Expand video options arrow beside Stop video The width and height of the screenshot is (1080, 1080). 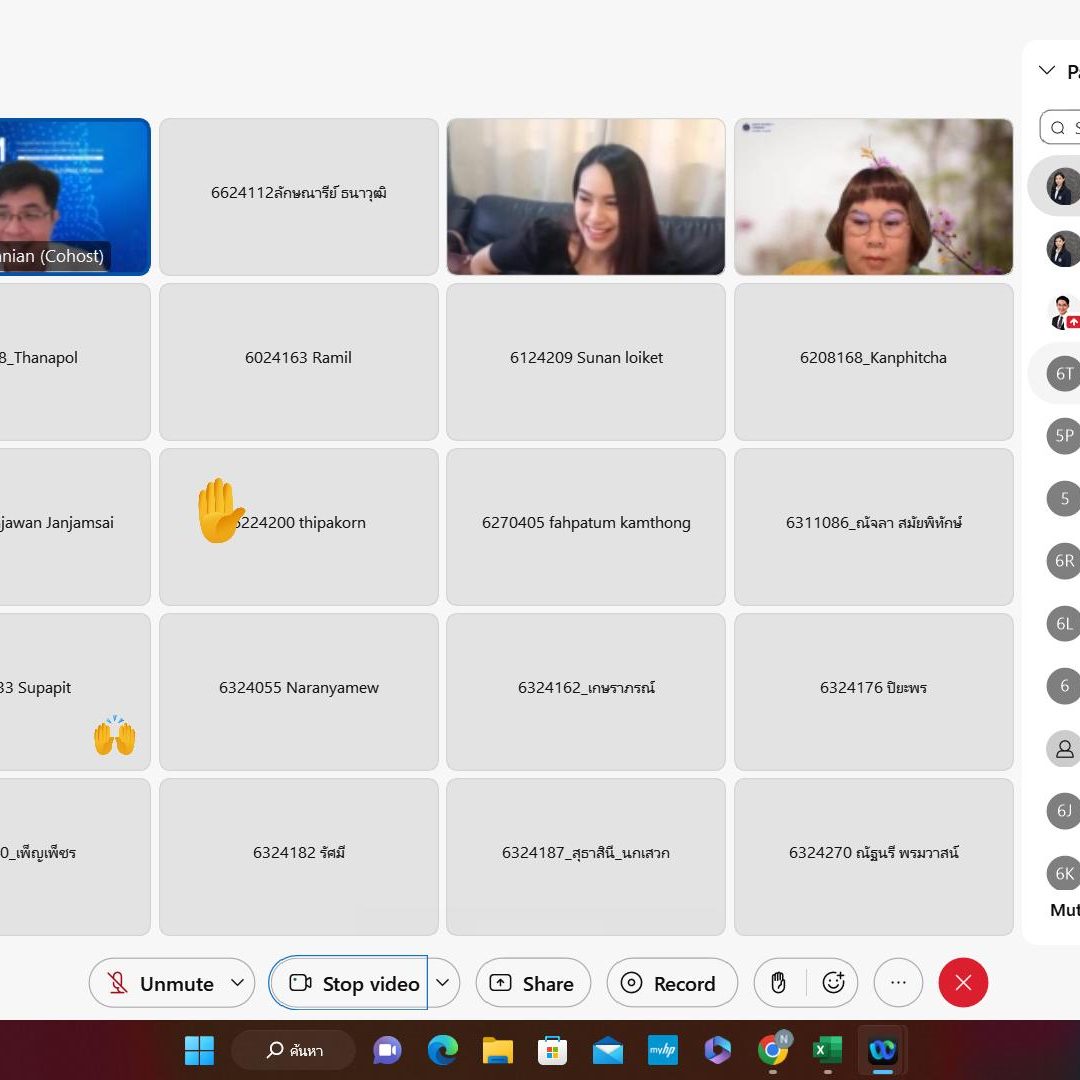tap(442, 983)
